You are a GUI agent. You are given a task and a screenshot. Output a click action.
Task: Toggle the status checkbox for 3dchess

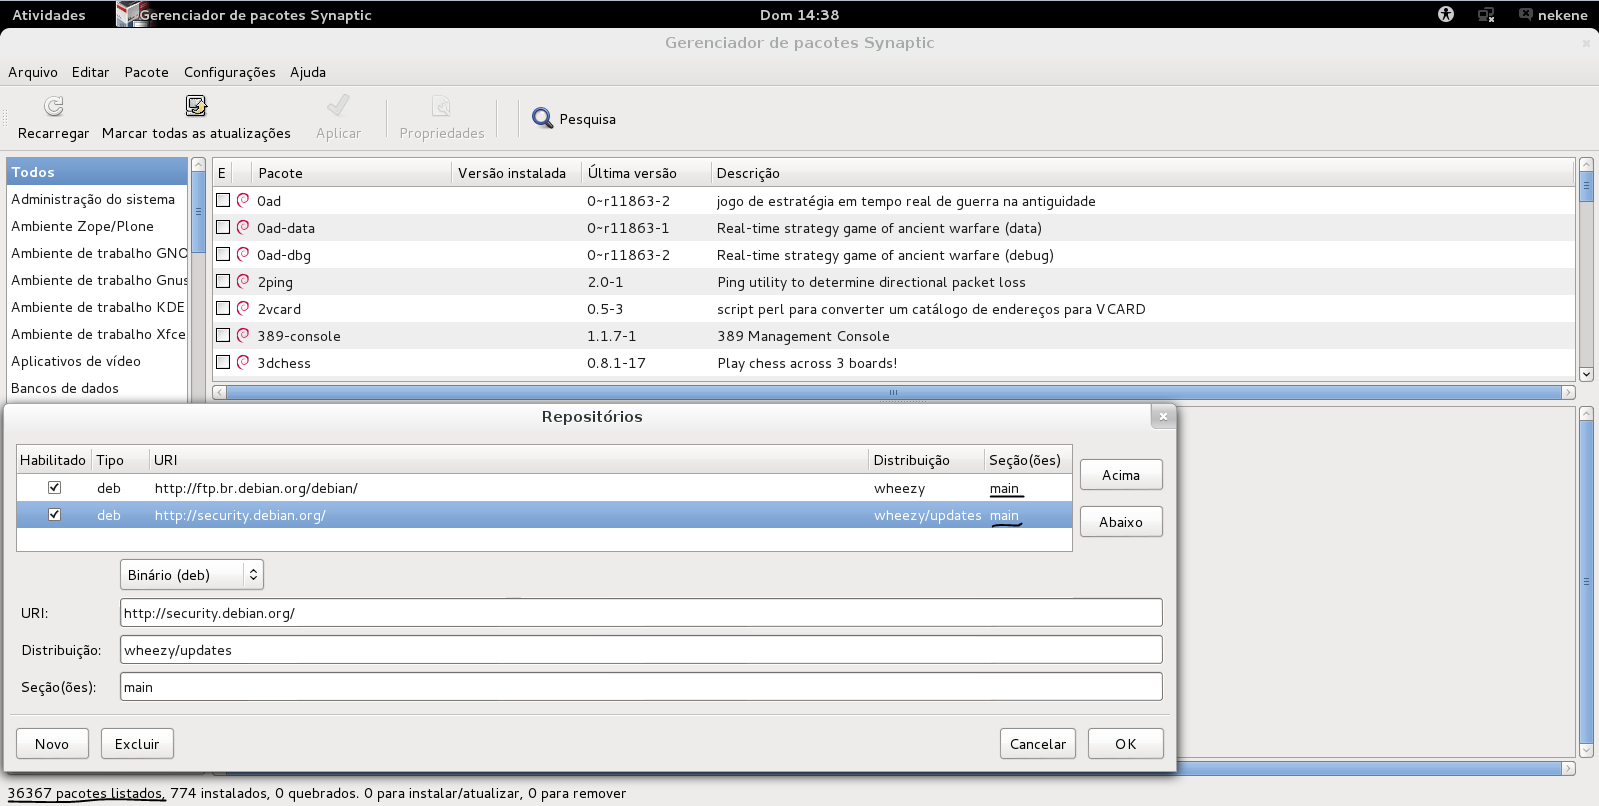(x=223, y=362)
